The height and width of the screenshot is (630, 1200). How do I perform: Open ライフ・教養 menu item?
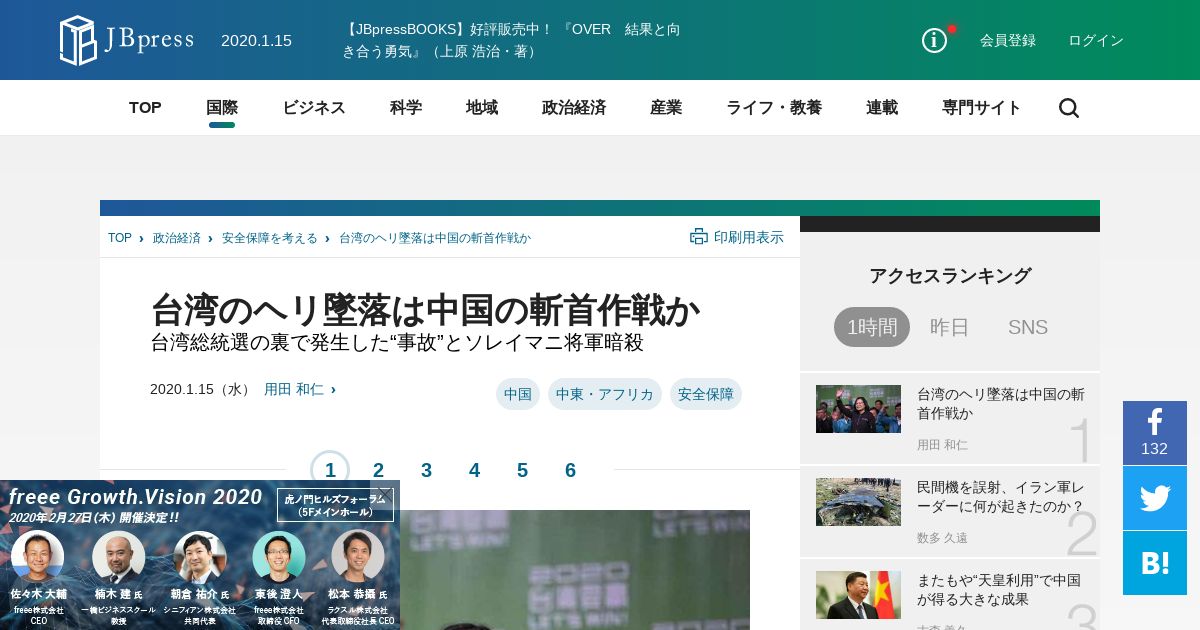point(774,108)
